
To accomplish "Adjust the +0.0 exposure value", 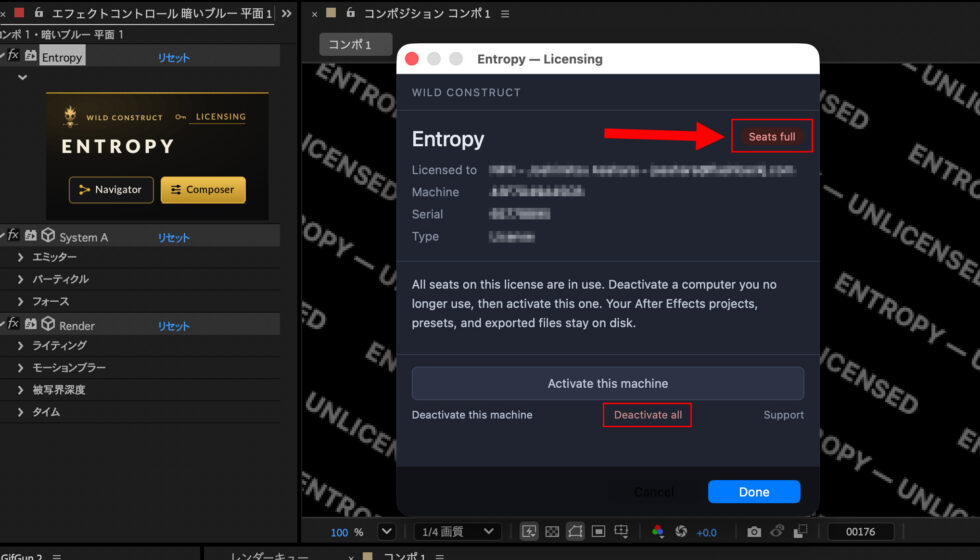I will pos(706,532).
